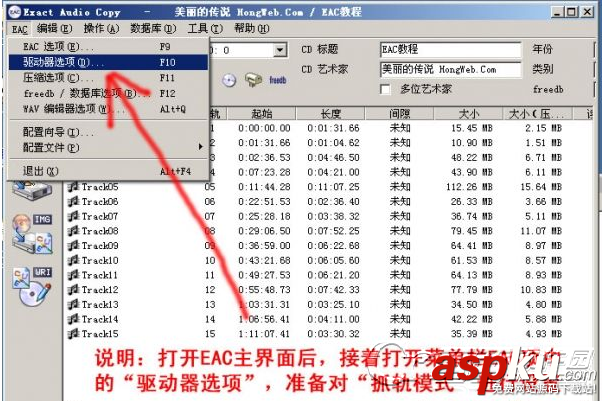602x401 pixels.
Task: Select the Track11 row name
Action: click(x=100, y=275)
